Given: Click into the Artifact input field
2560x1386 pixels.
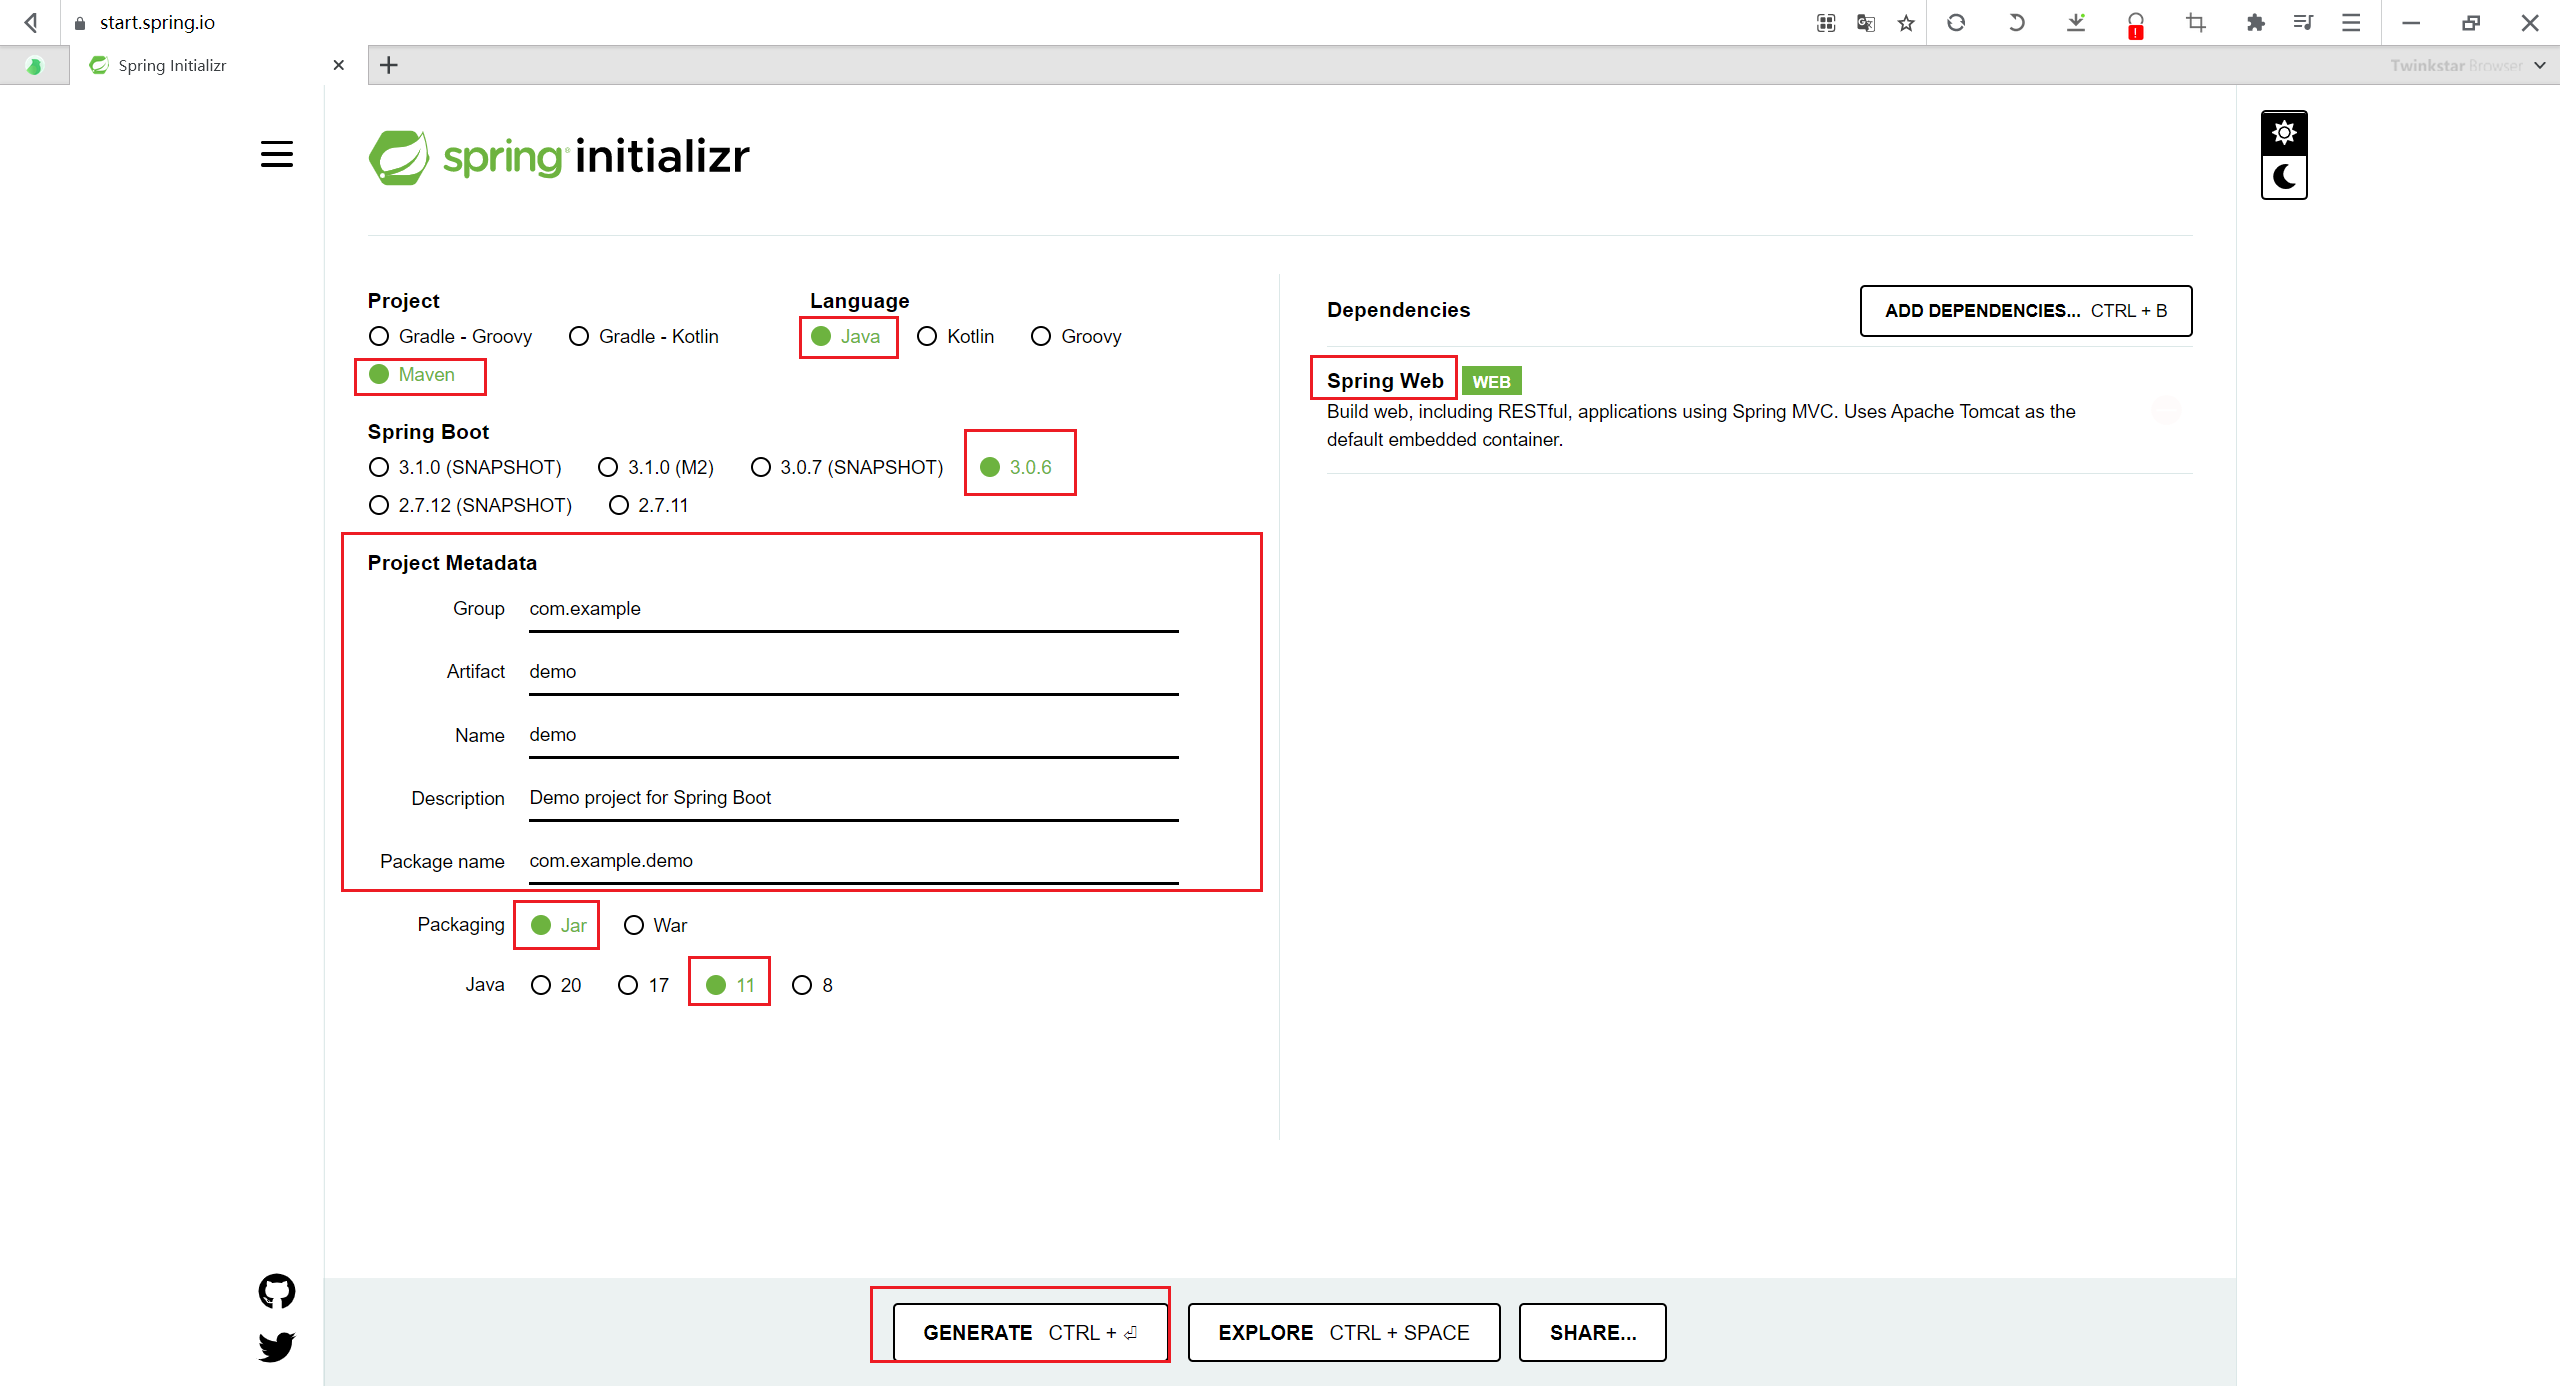Looking at the screenshot, I should [x=853, y=672].
